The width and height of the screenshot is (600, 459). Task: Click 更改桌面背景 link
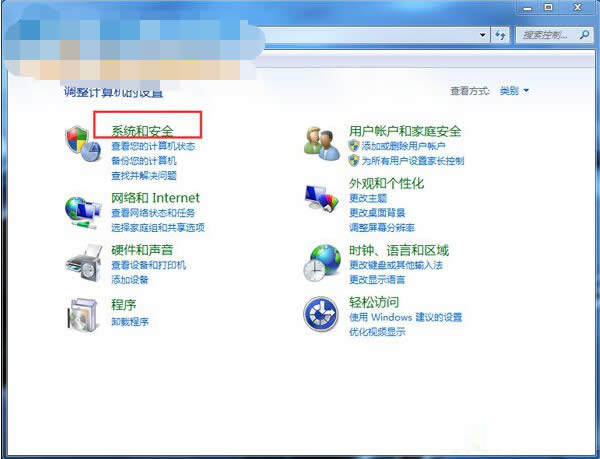[377, 213]
